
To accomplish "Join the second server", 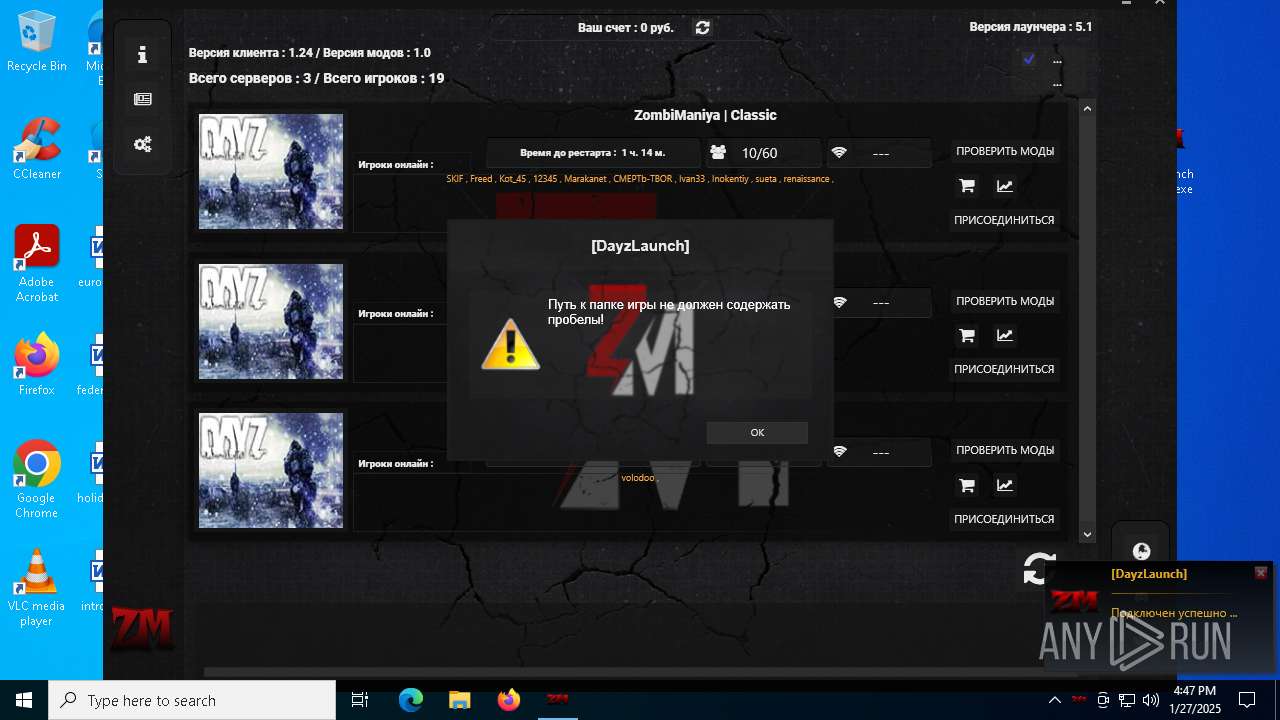I will [1004, 369].
